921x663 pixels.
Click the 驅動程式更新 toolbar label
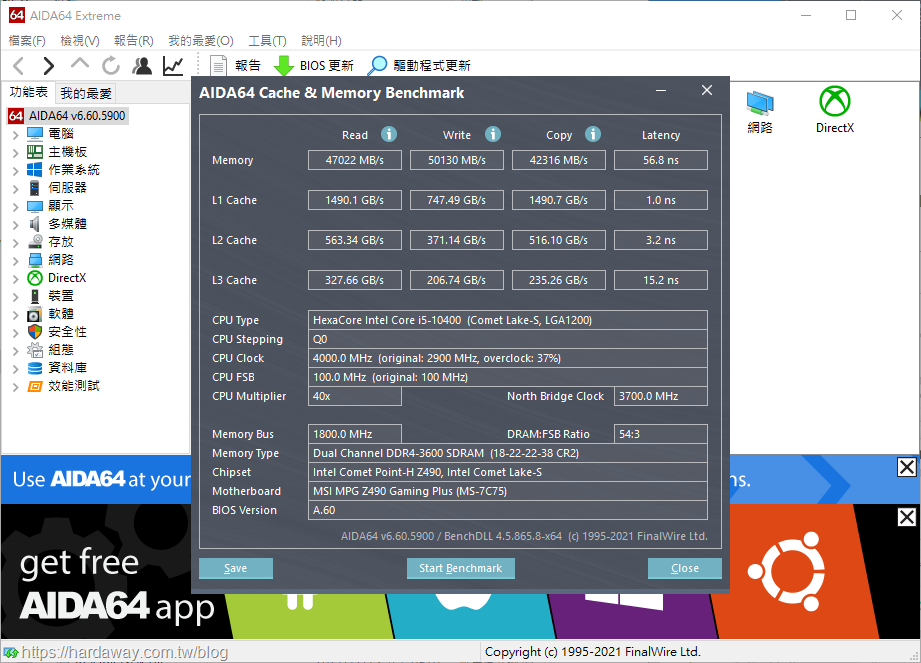pyautogui.click(x=432, y=66)
